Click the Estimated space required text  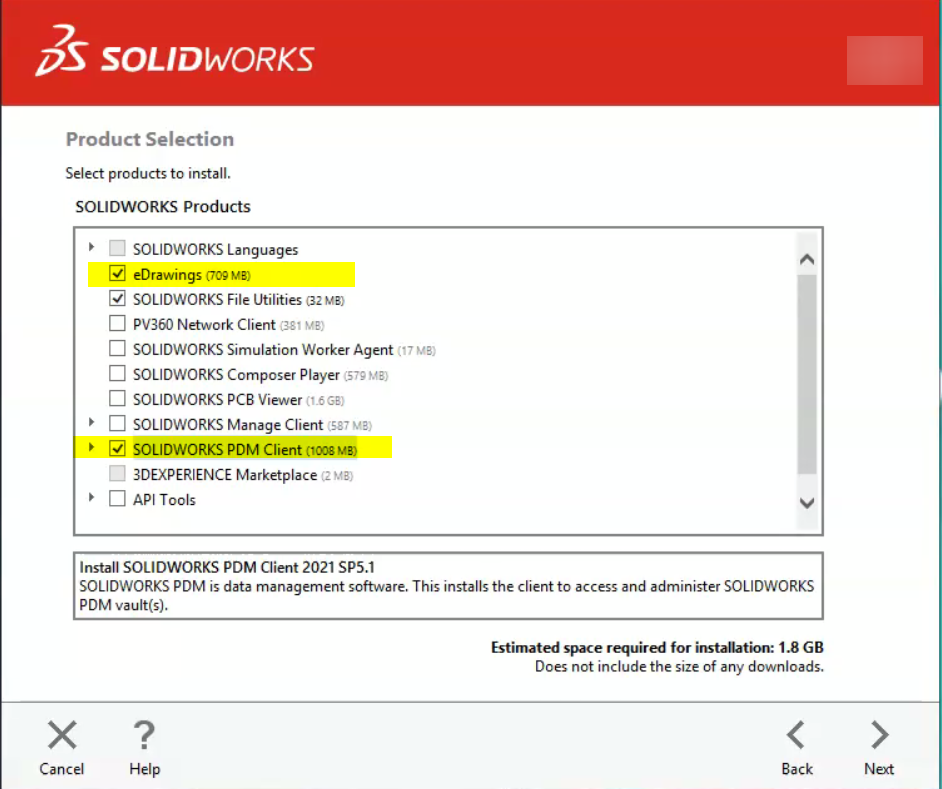657,648
